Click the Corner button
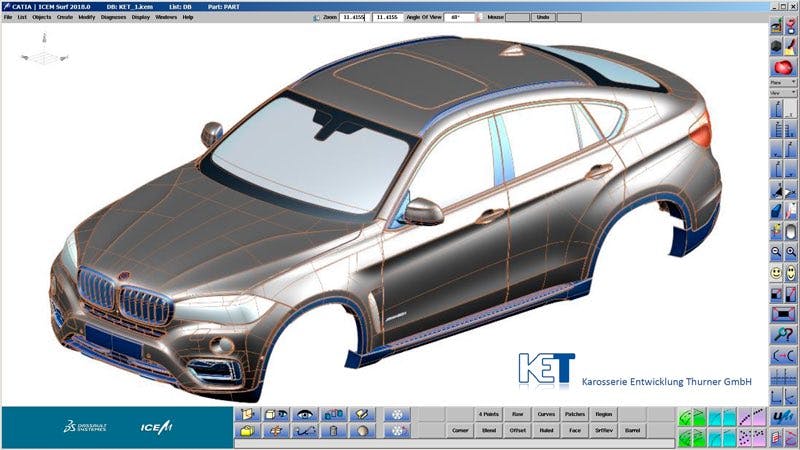The height and width of the screenshot is (450, 800). coord(460,430)
